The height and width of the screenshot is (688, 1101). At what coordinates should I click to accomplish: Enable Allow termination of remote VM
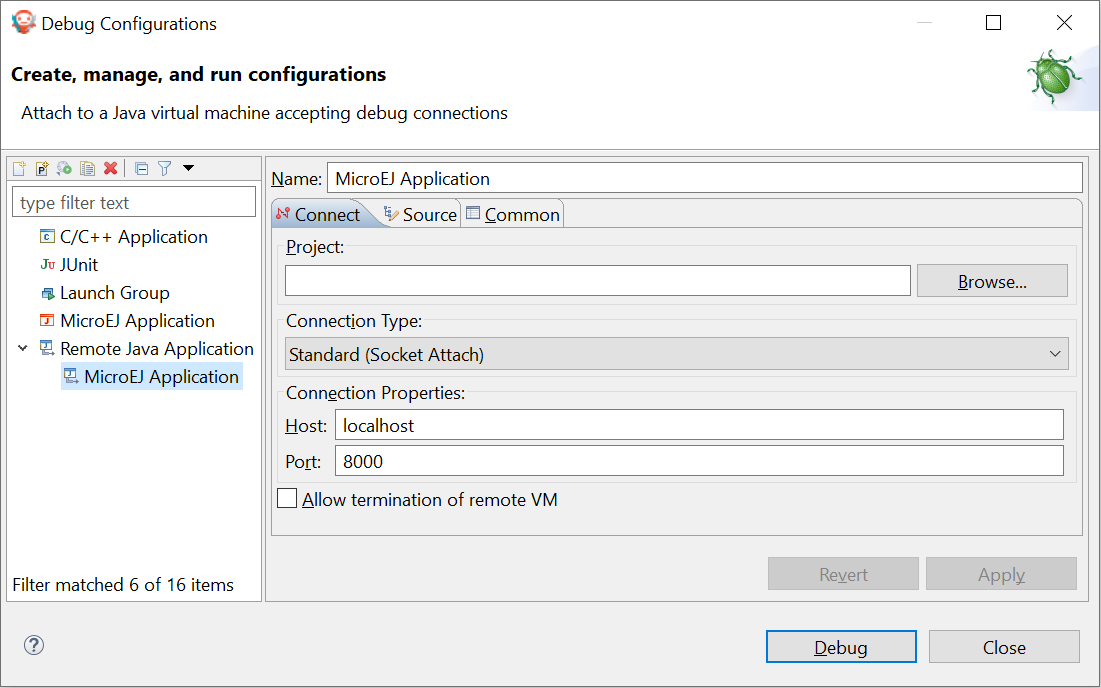[288, 499]
